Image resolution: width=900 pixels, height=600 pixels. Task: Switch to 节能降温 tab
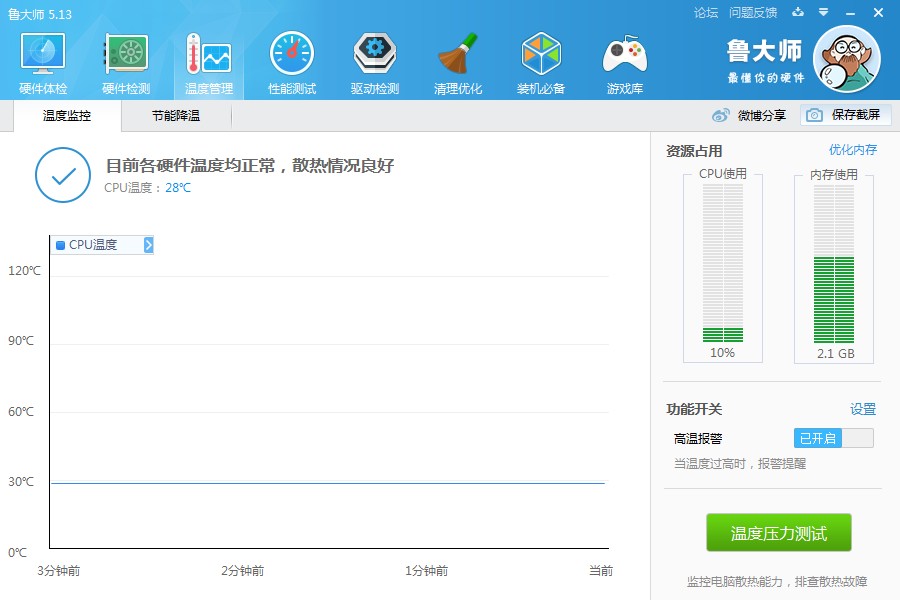click(176, 115)
